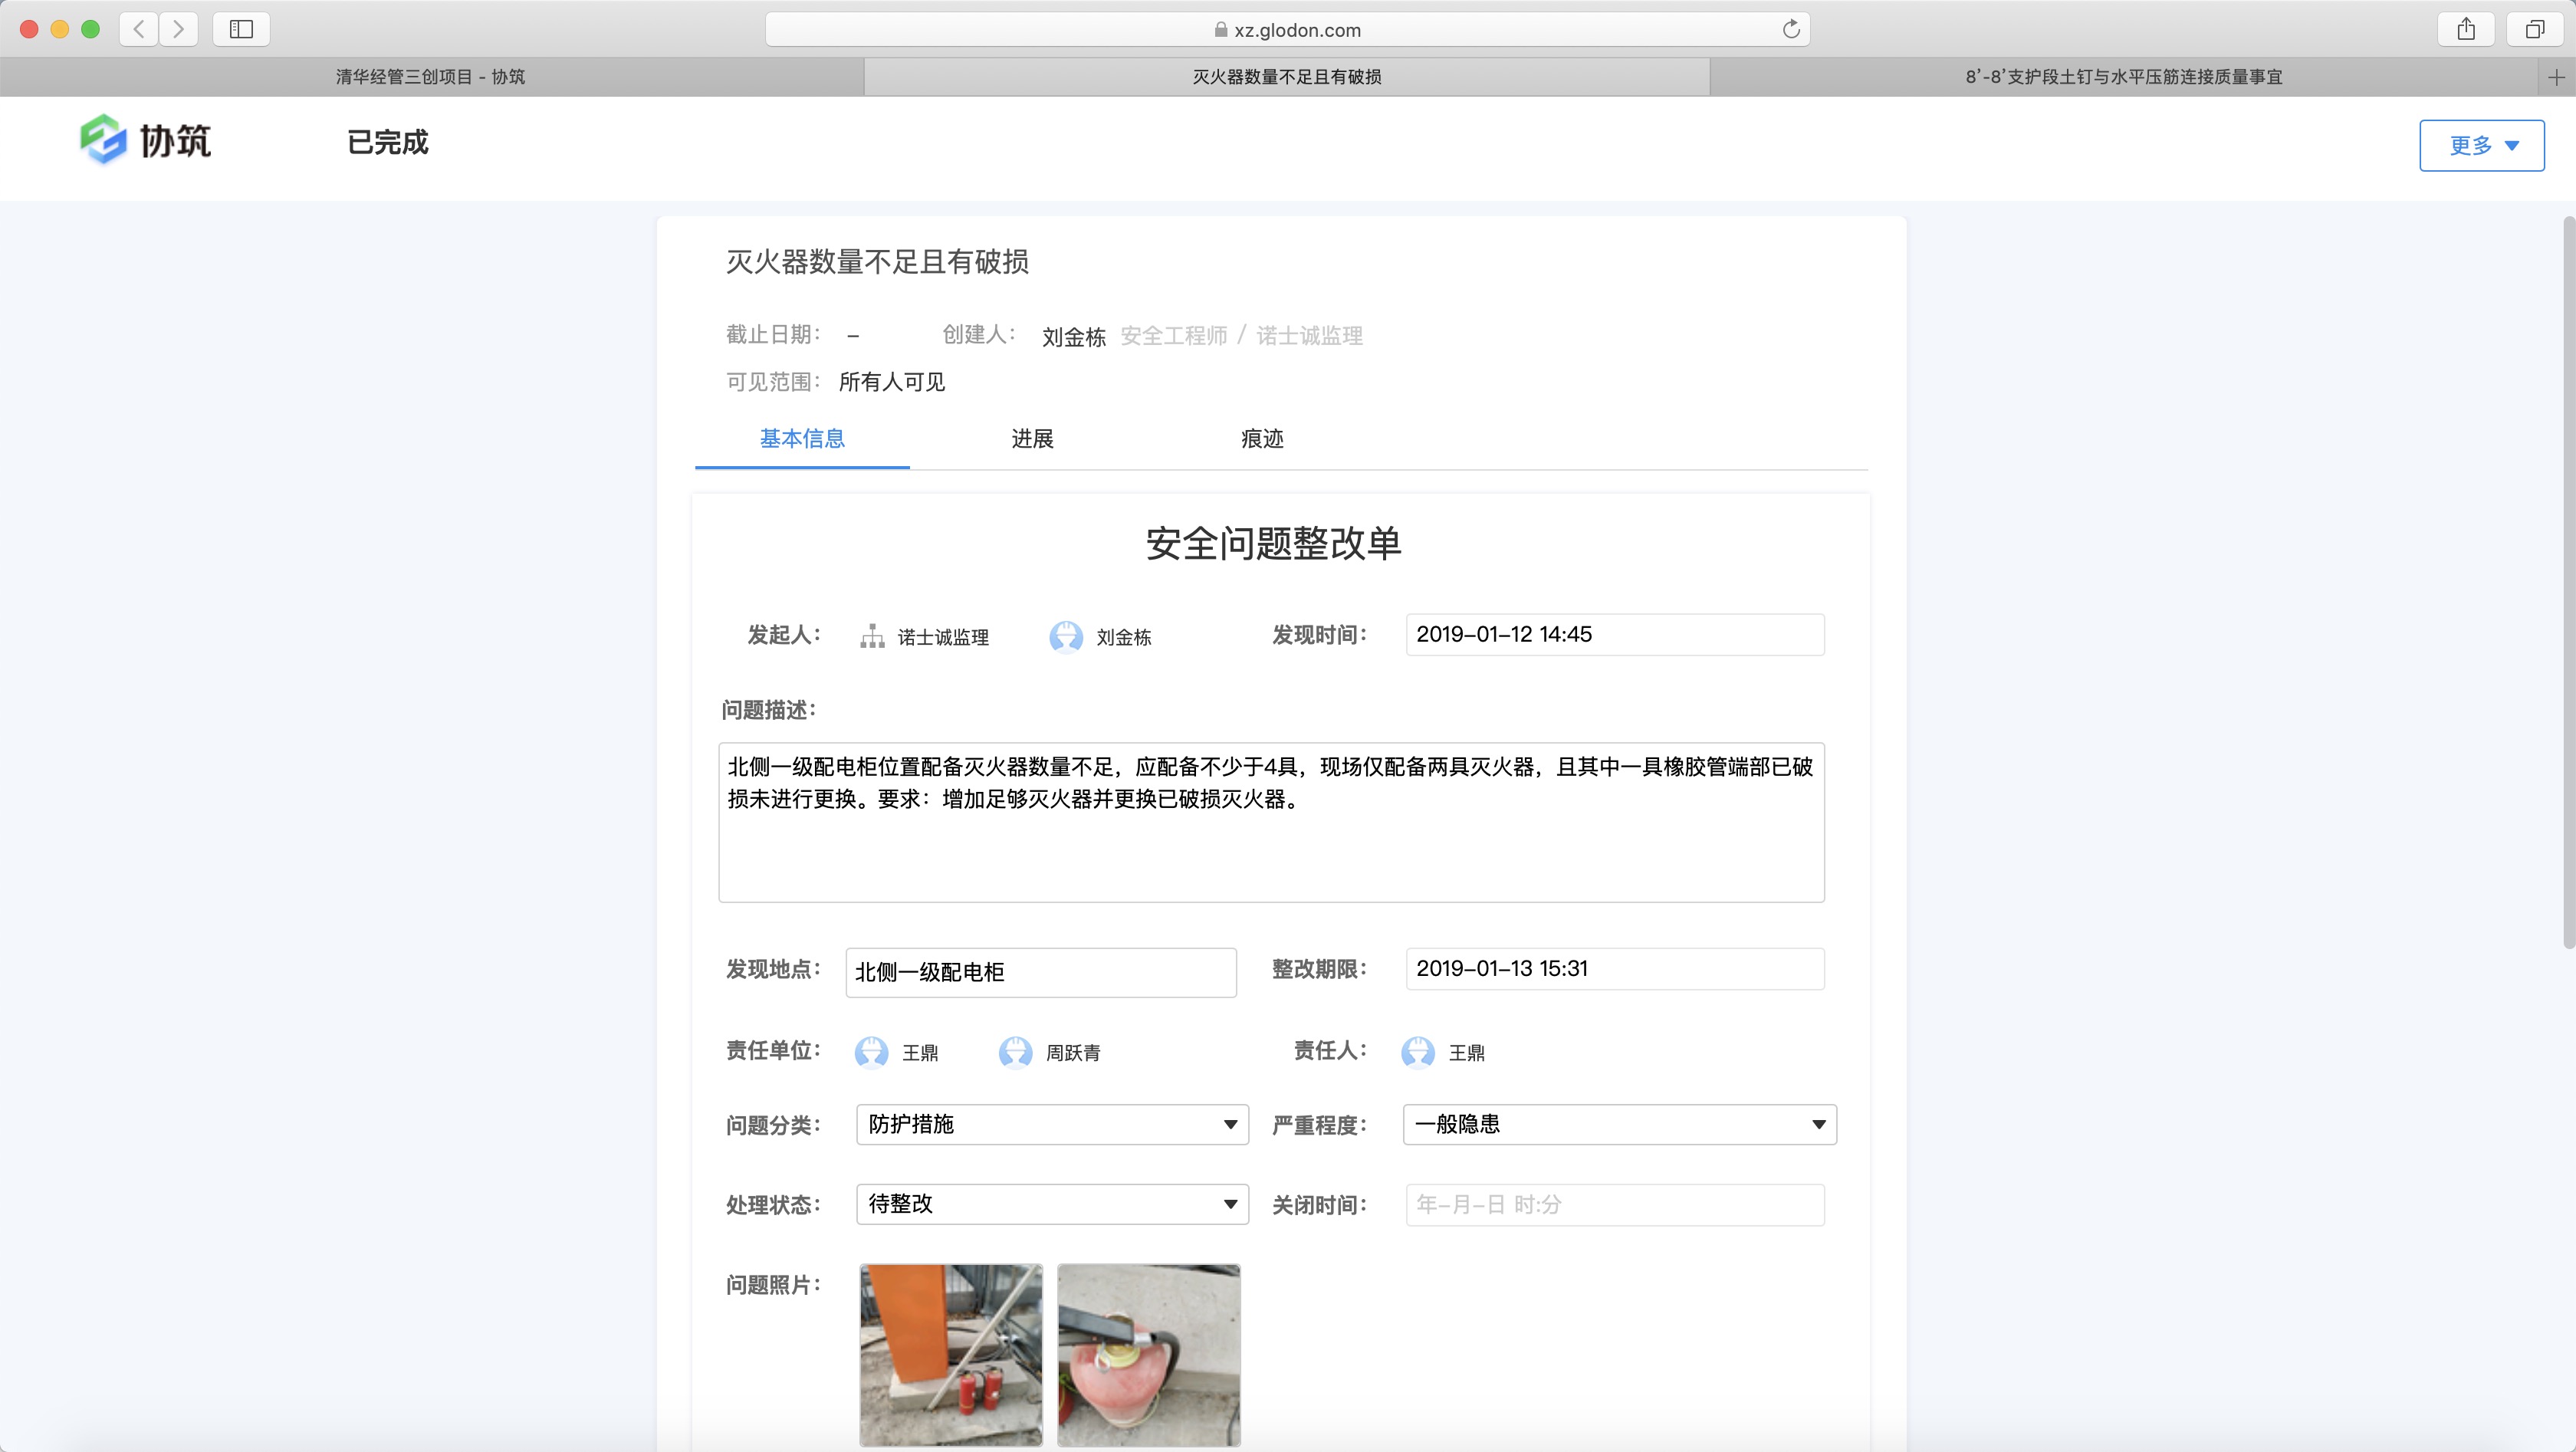Click the organization icon beside 诺士诚监理
The image size is (2576, 1452).
coord(872,637)
